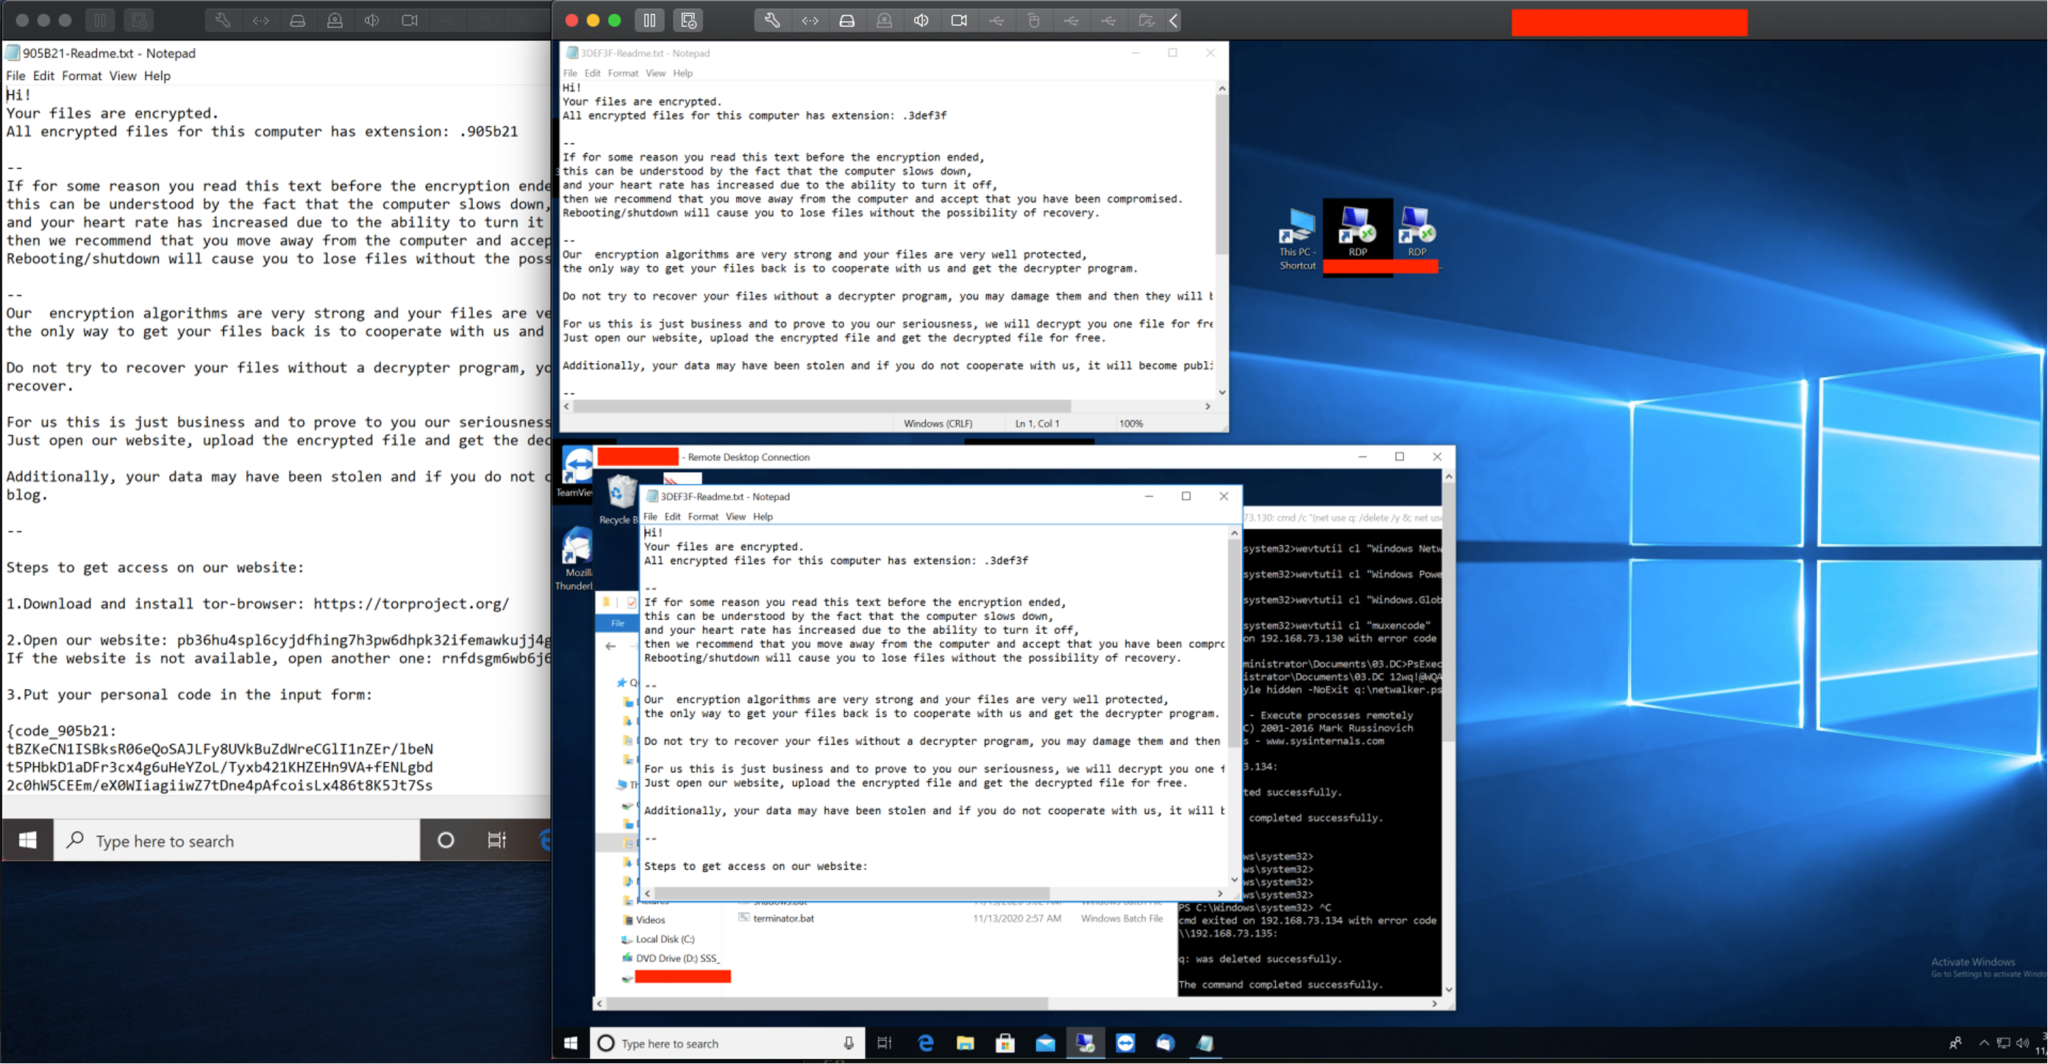Open the Format menu in 3DEF3F-Readme Notepad
The height and width of the screenshot is (1064, 2048).
[623, 72]
